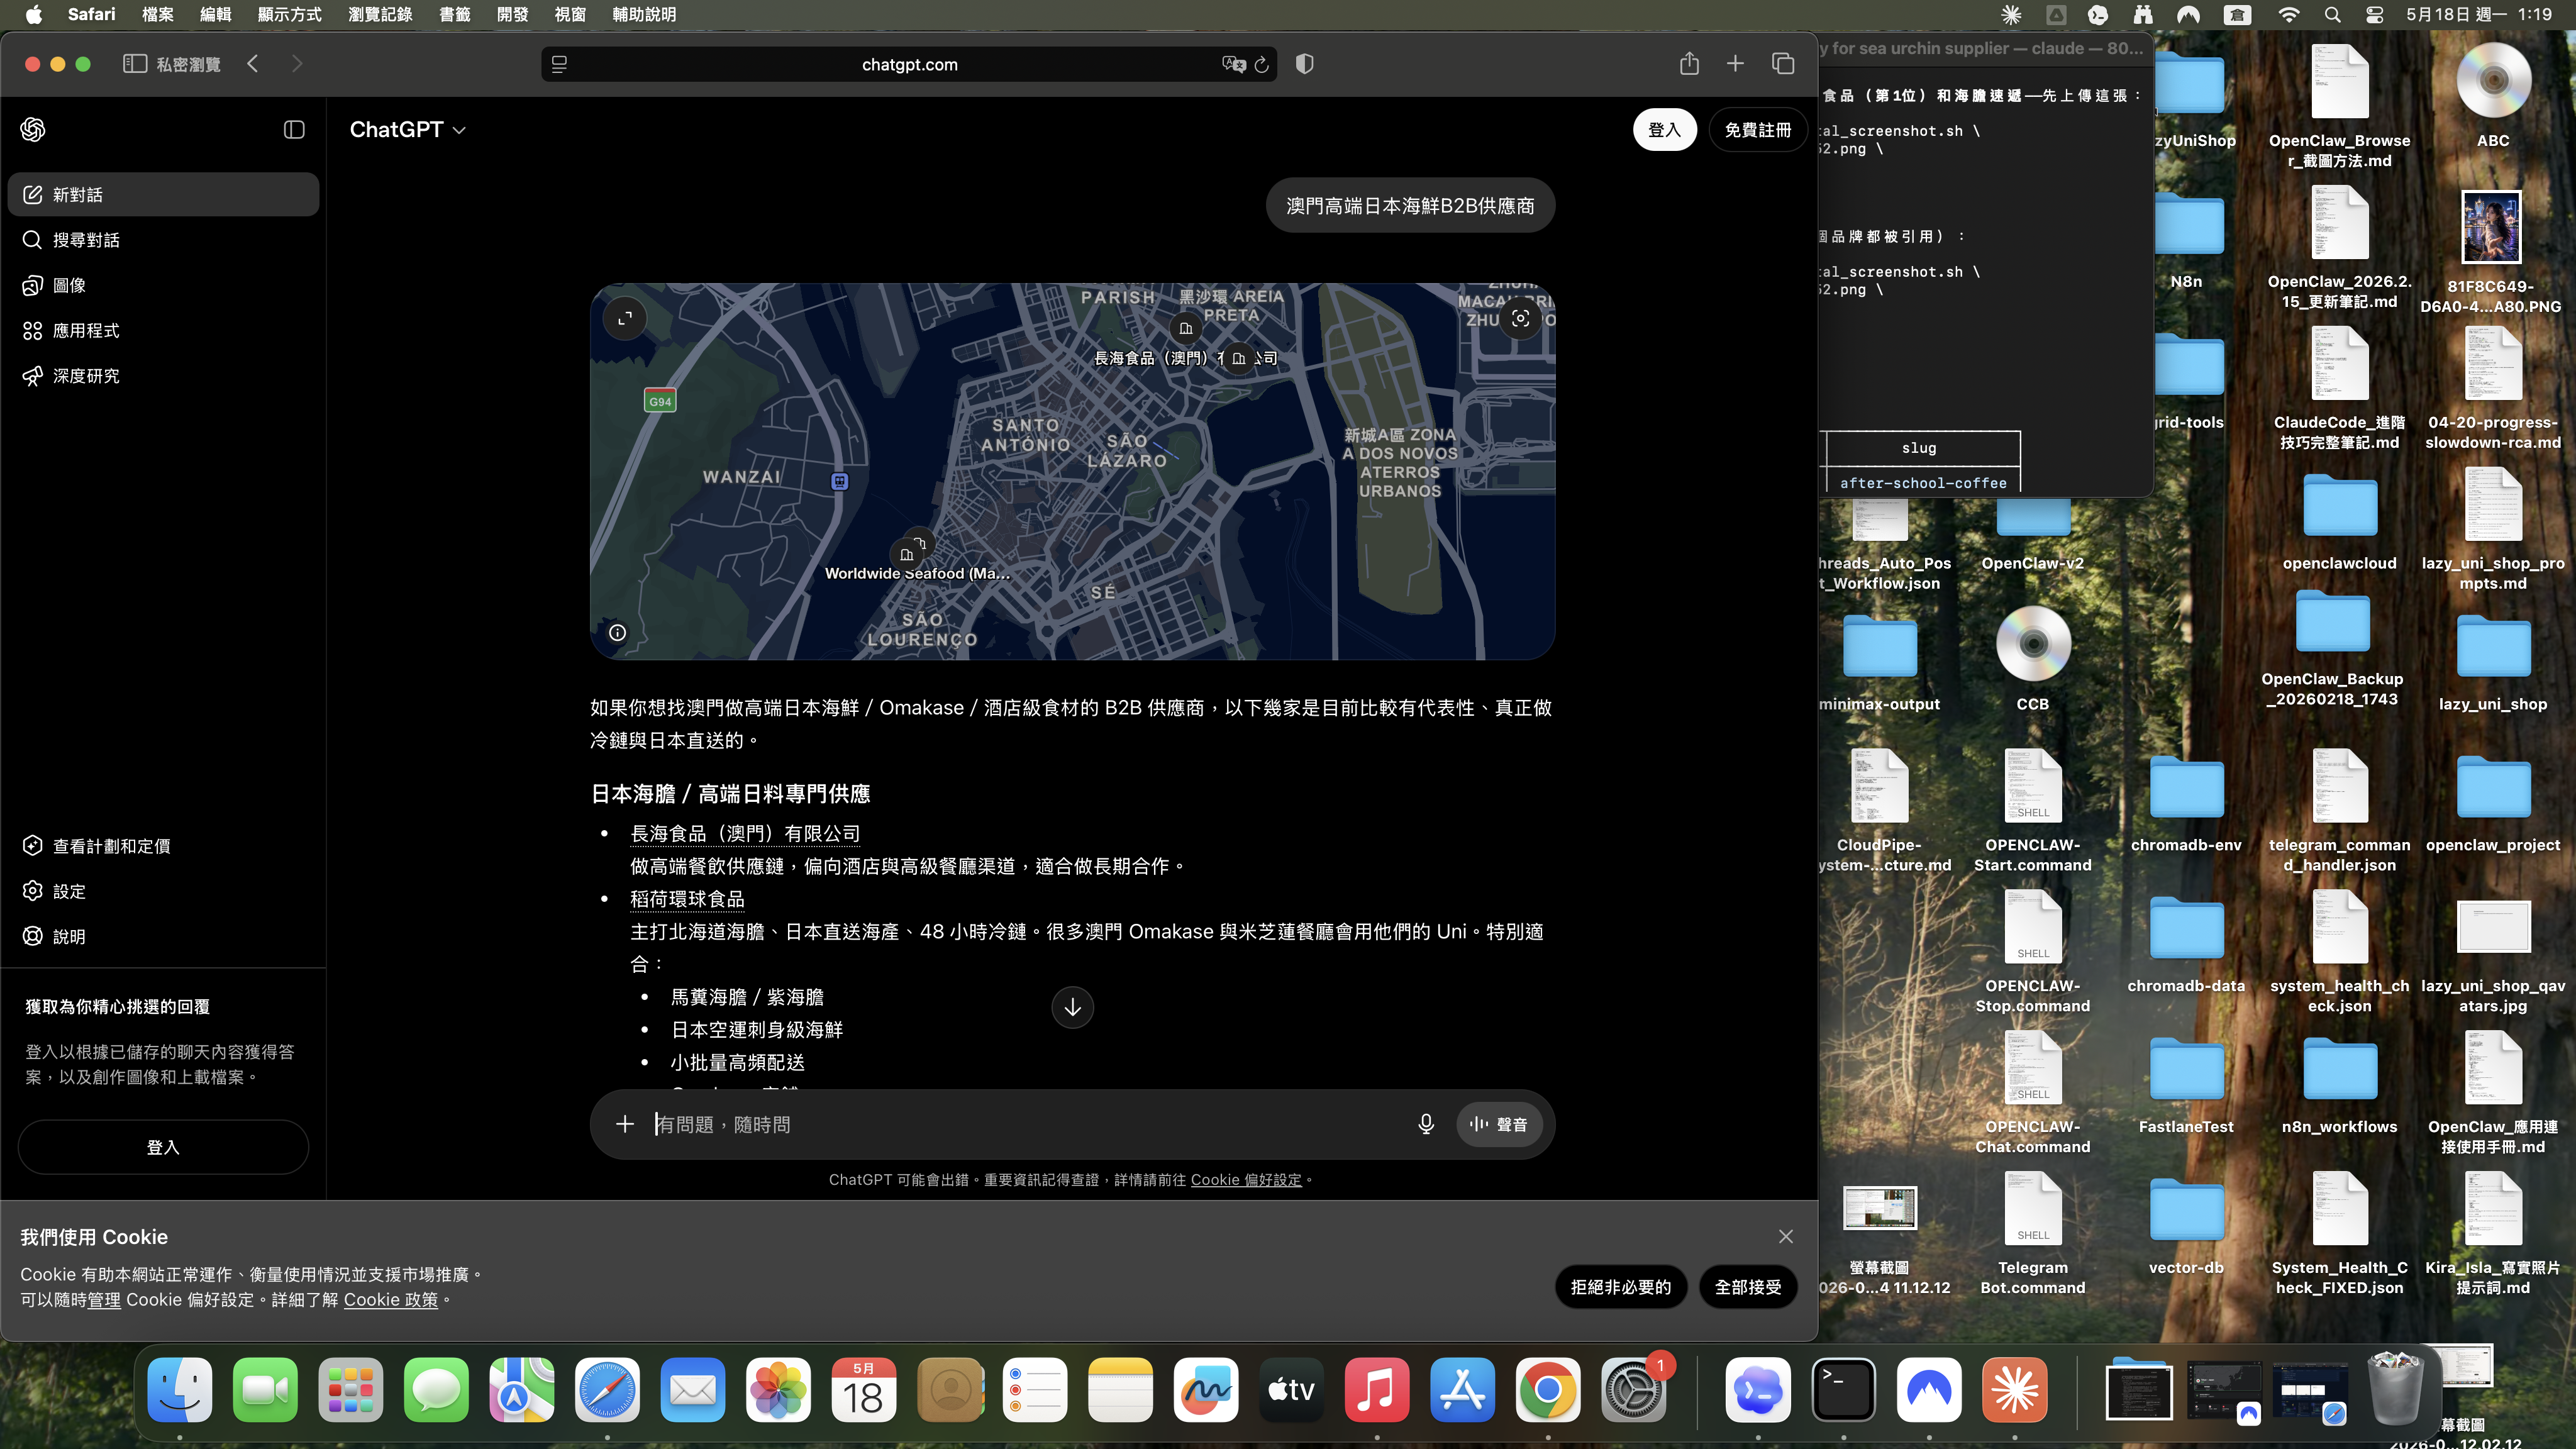
Task: Click translate icon in address bar
Action: click(1234, 64)
